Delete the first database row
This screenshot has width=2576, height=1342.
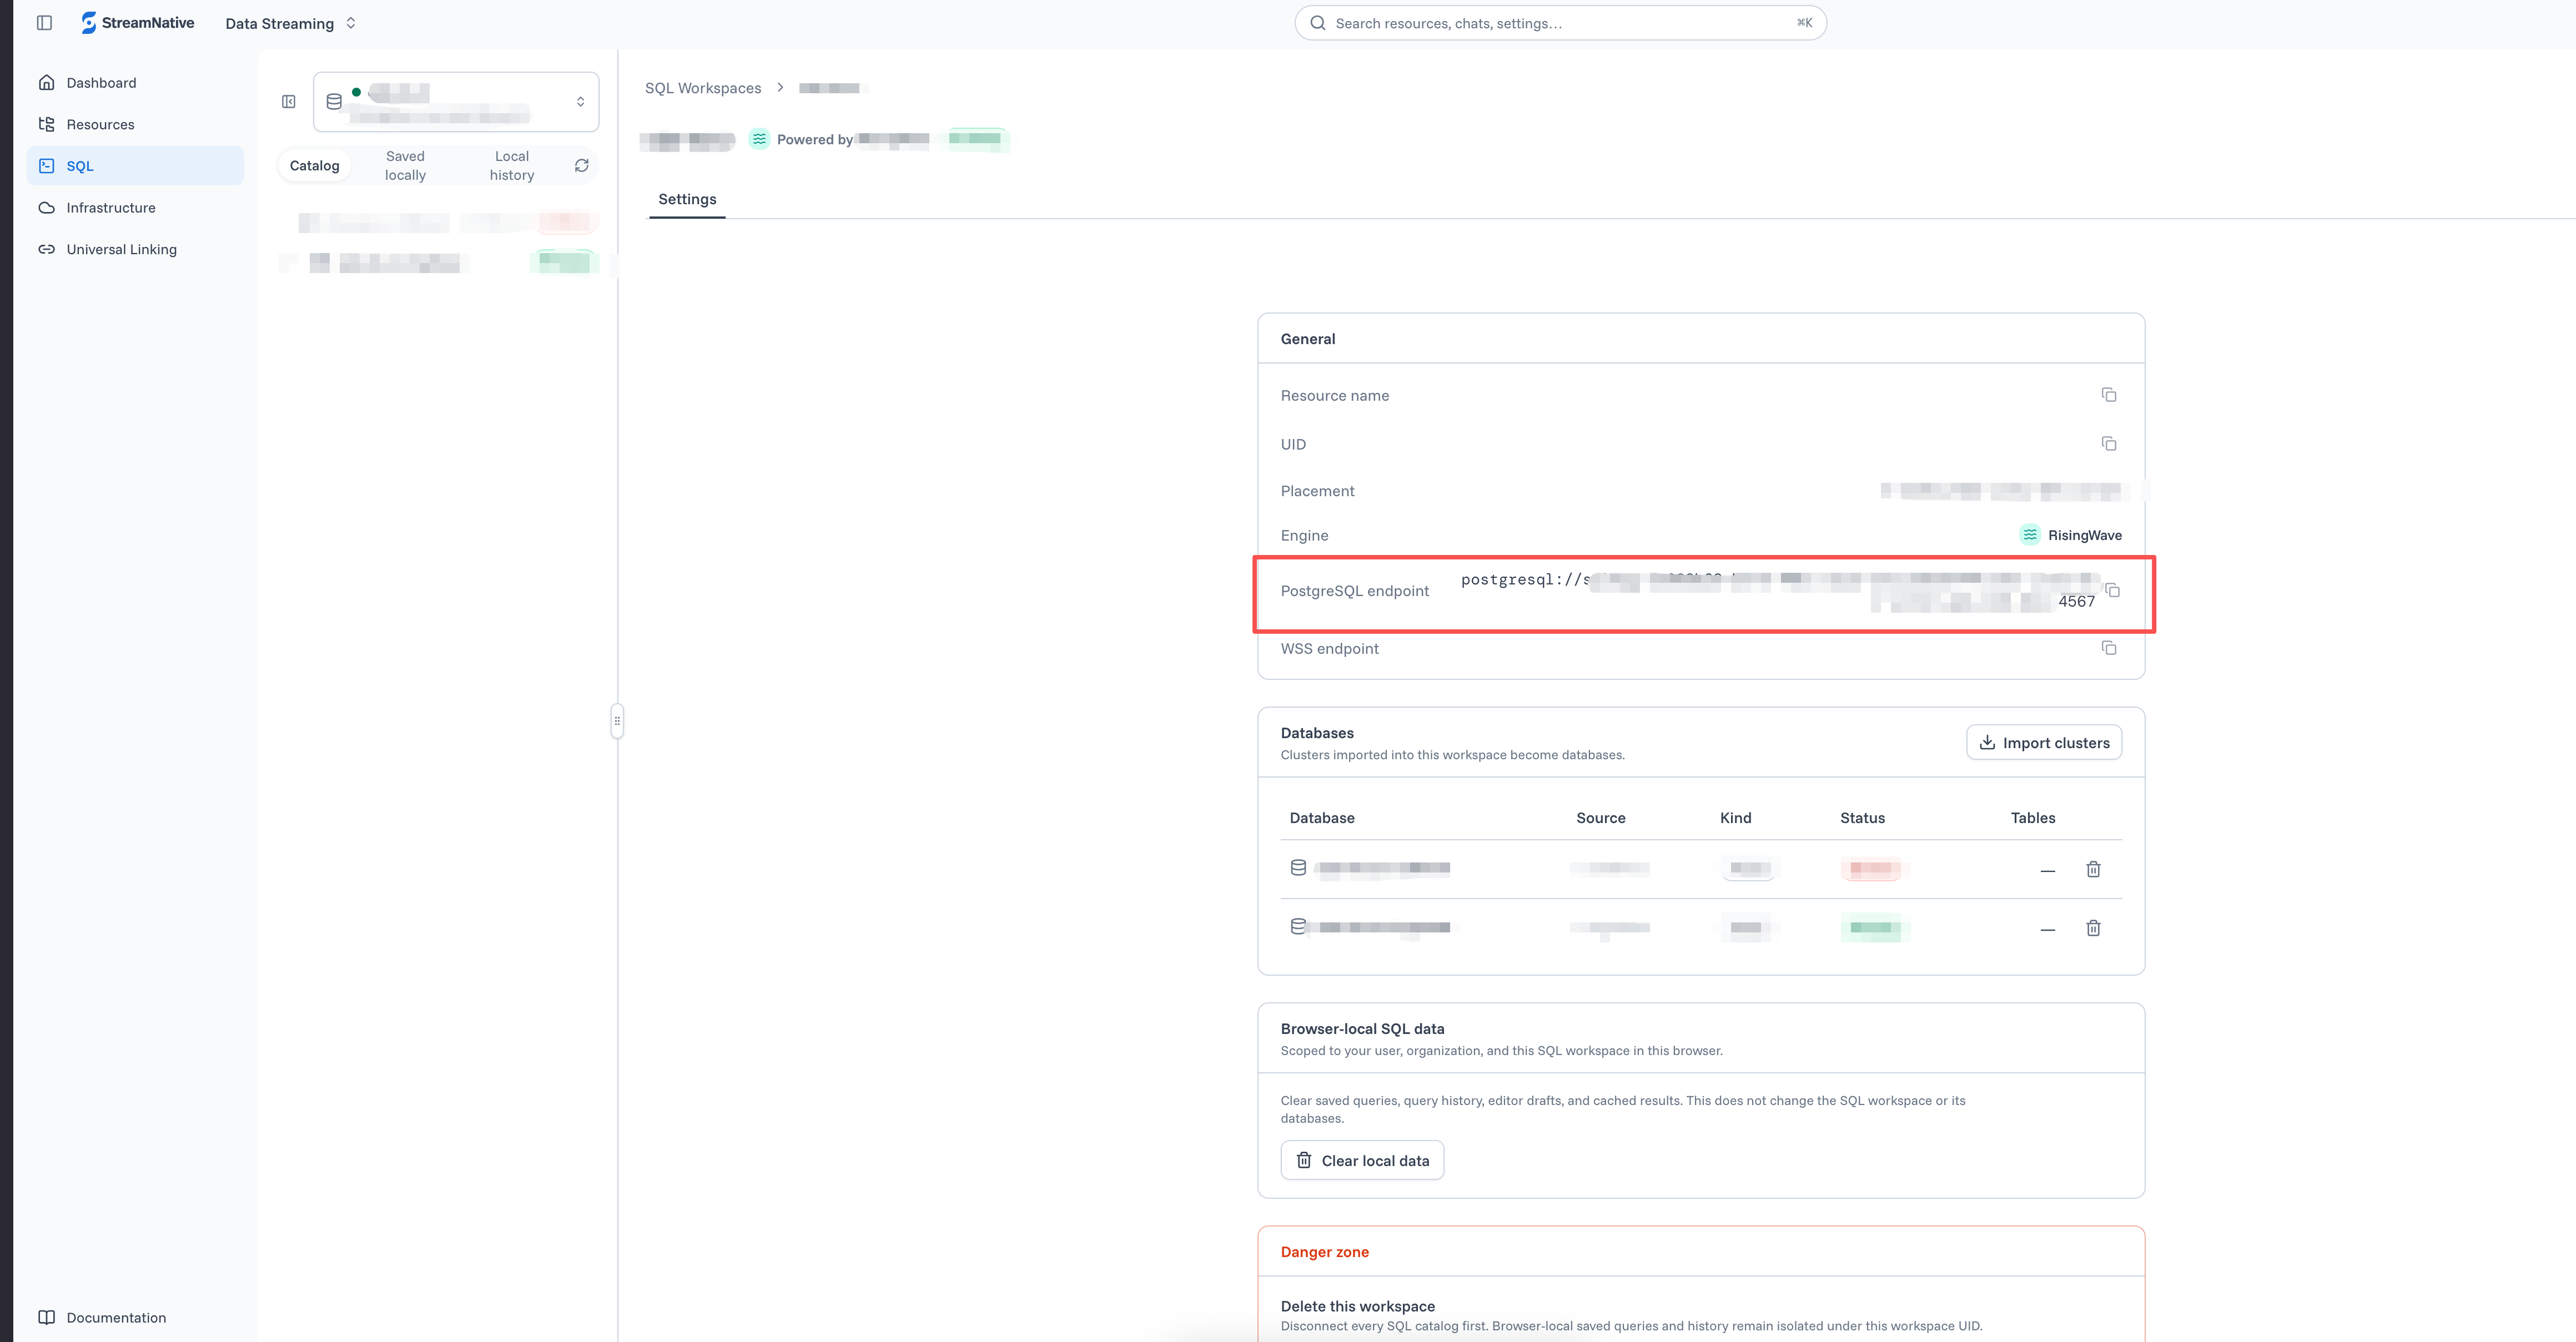point(2093,869)
